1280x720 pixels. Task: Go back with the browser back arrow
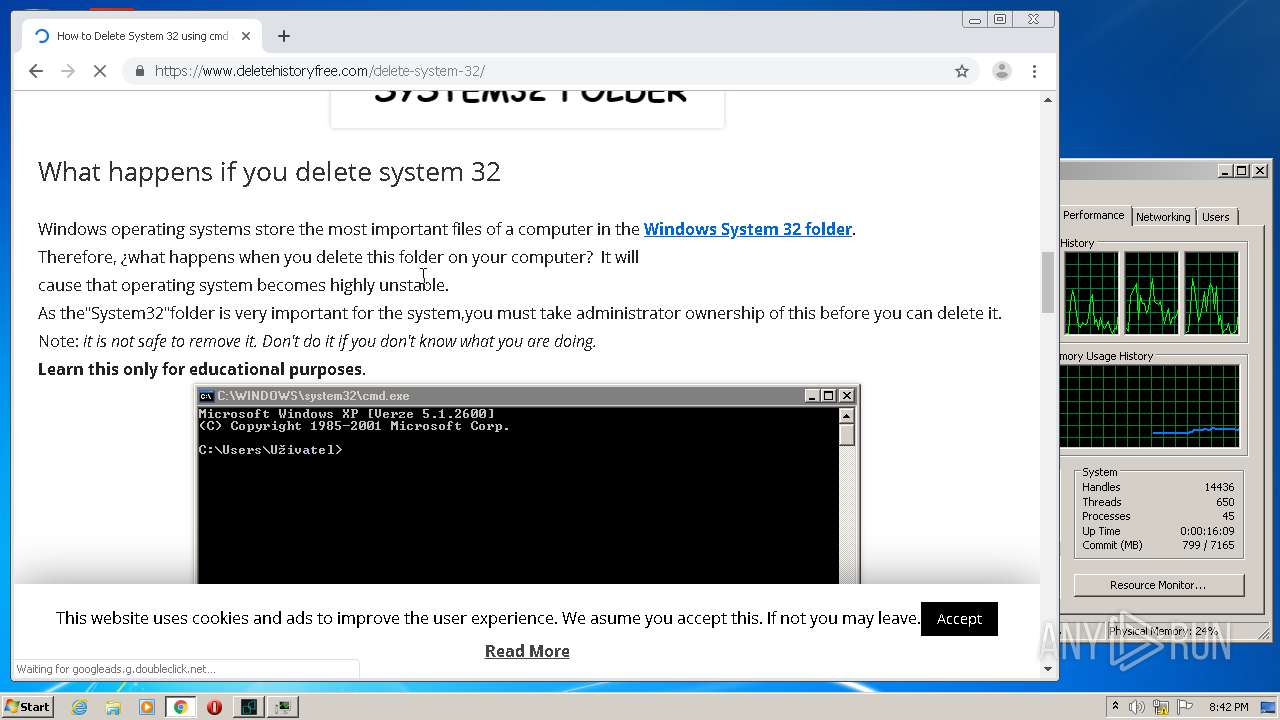[x=36, y=71]
